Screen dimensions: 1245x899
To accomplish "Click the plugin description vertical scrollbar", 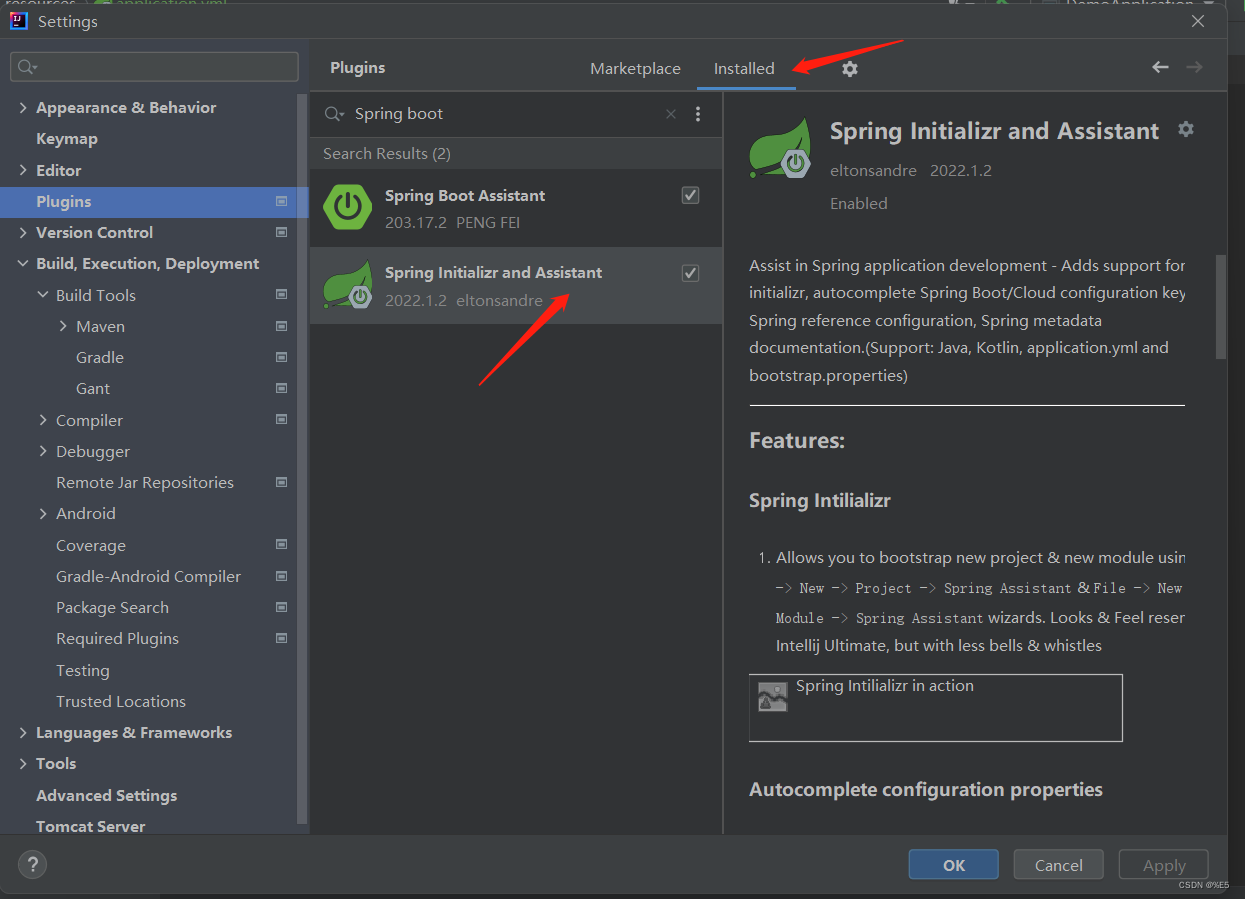I will click(1220, 306).
